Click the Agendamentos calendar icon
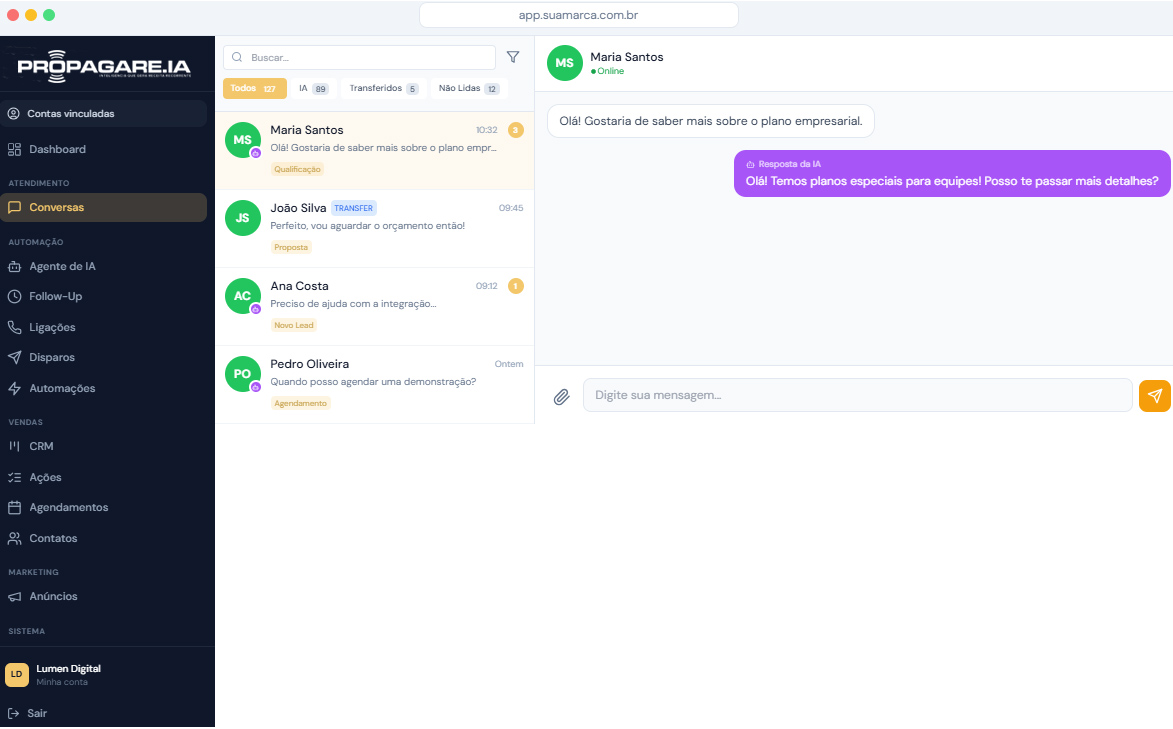 pos(14,507)
